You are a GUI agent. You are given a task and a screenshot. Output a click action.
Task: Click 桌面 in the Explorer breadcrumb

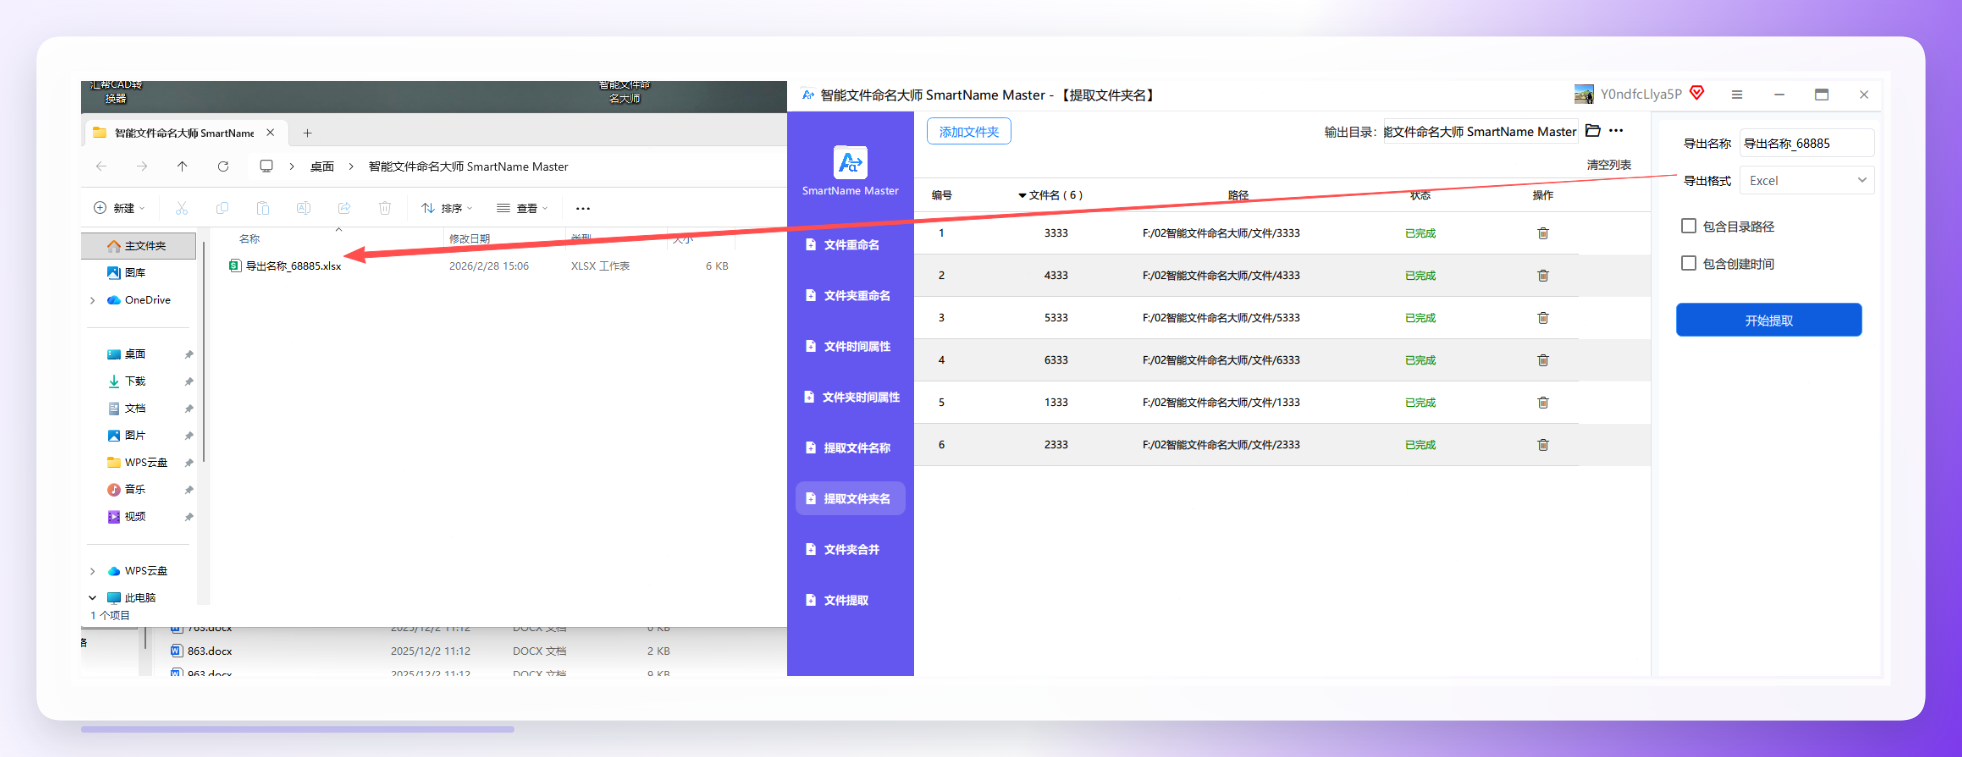coord(322,167)
